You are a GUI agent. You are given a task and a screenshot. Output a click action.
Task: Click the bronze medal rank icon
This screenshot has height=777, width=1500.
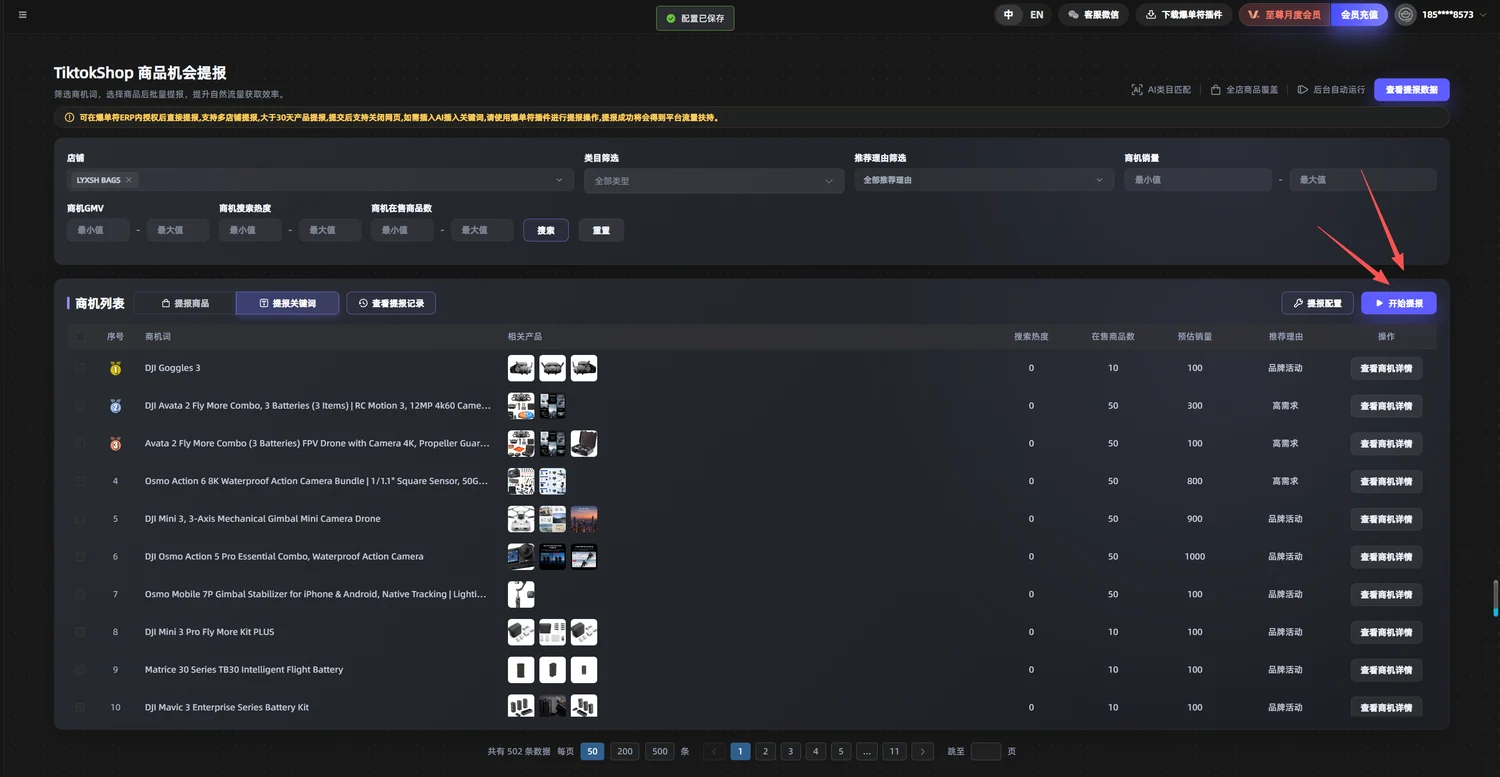(115, 444)
